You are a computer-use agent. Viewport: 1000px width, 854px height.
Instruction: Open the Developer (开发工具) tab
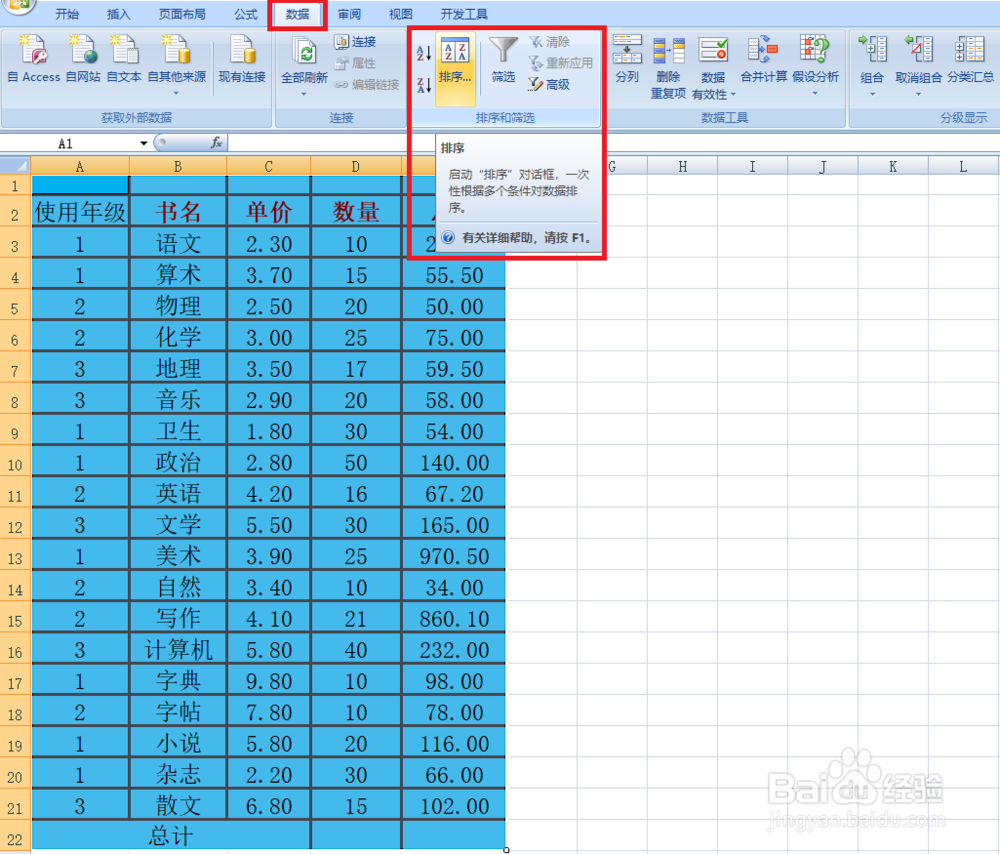[464, 14]
